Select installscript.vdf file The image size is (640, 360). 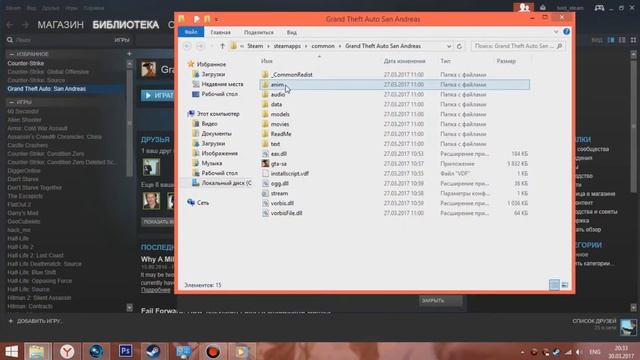pyautogui.click(x=290, y=173)
